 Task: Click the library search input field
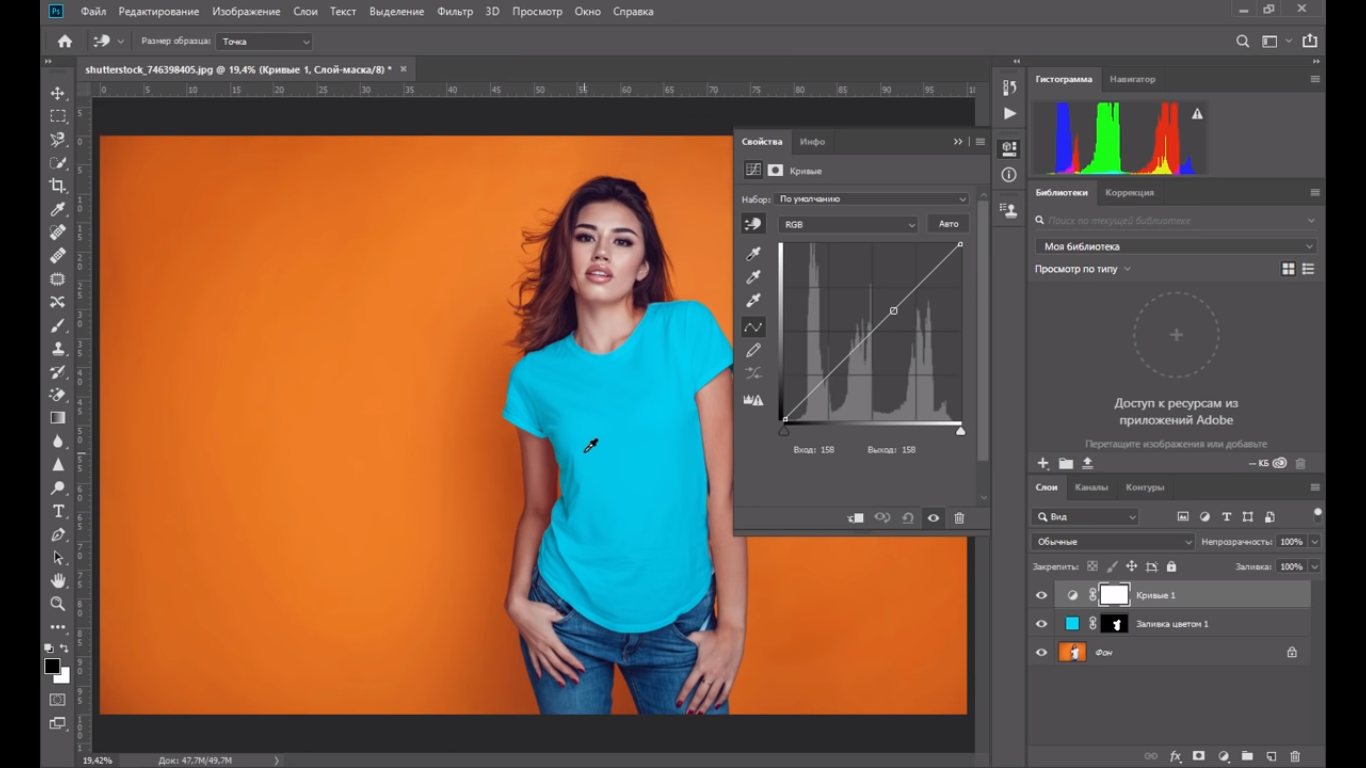(1176, 220)
